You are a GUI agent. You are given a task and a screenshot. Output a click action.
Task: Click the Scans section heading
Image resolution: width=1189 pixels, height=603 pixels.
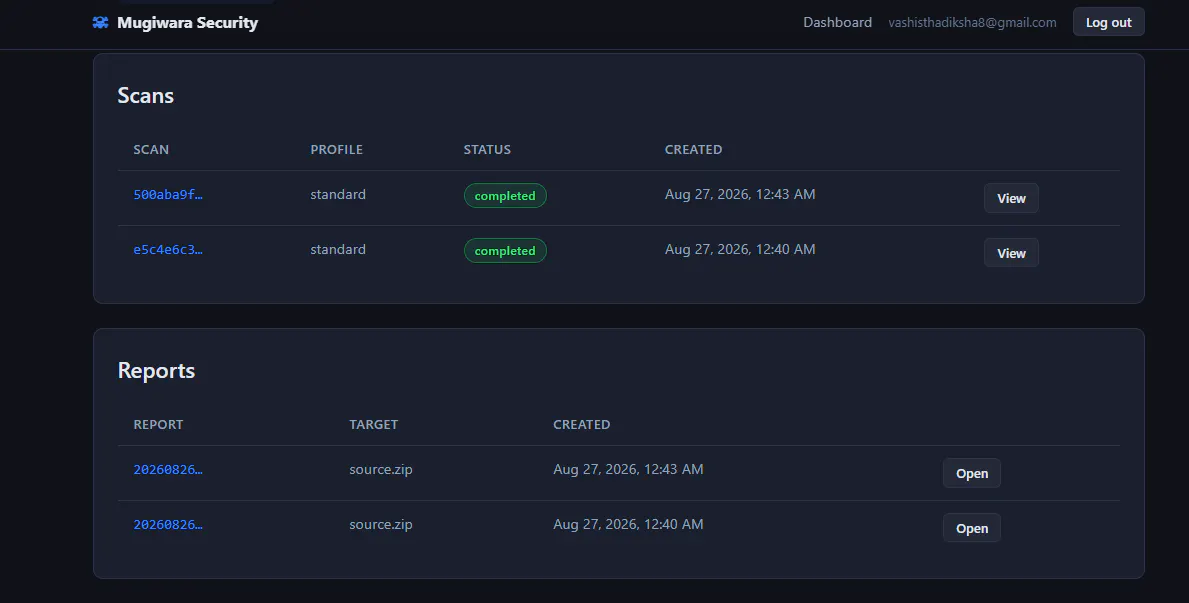tap(146, 96)
